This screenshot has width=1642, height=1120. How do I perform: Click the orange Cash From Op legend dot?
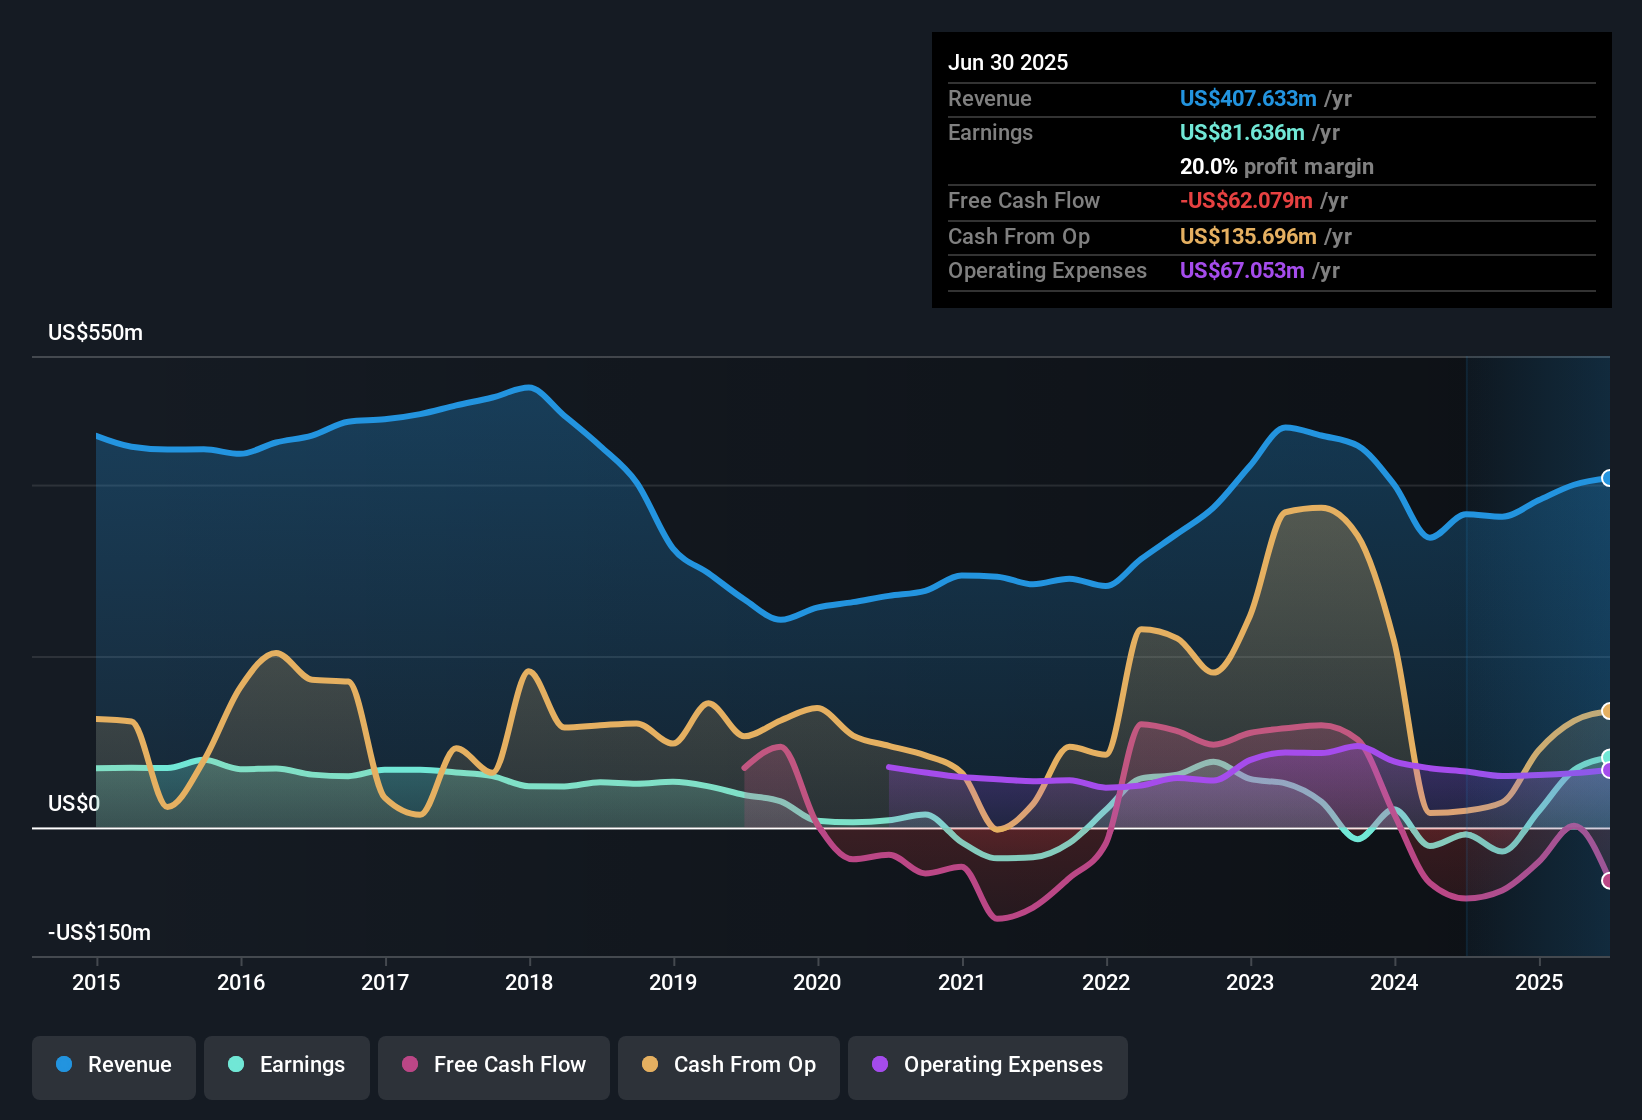(649, 1066)
